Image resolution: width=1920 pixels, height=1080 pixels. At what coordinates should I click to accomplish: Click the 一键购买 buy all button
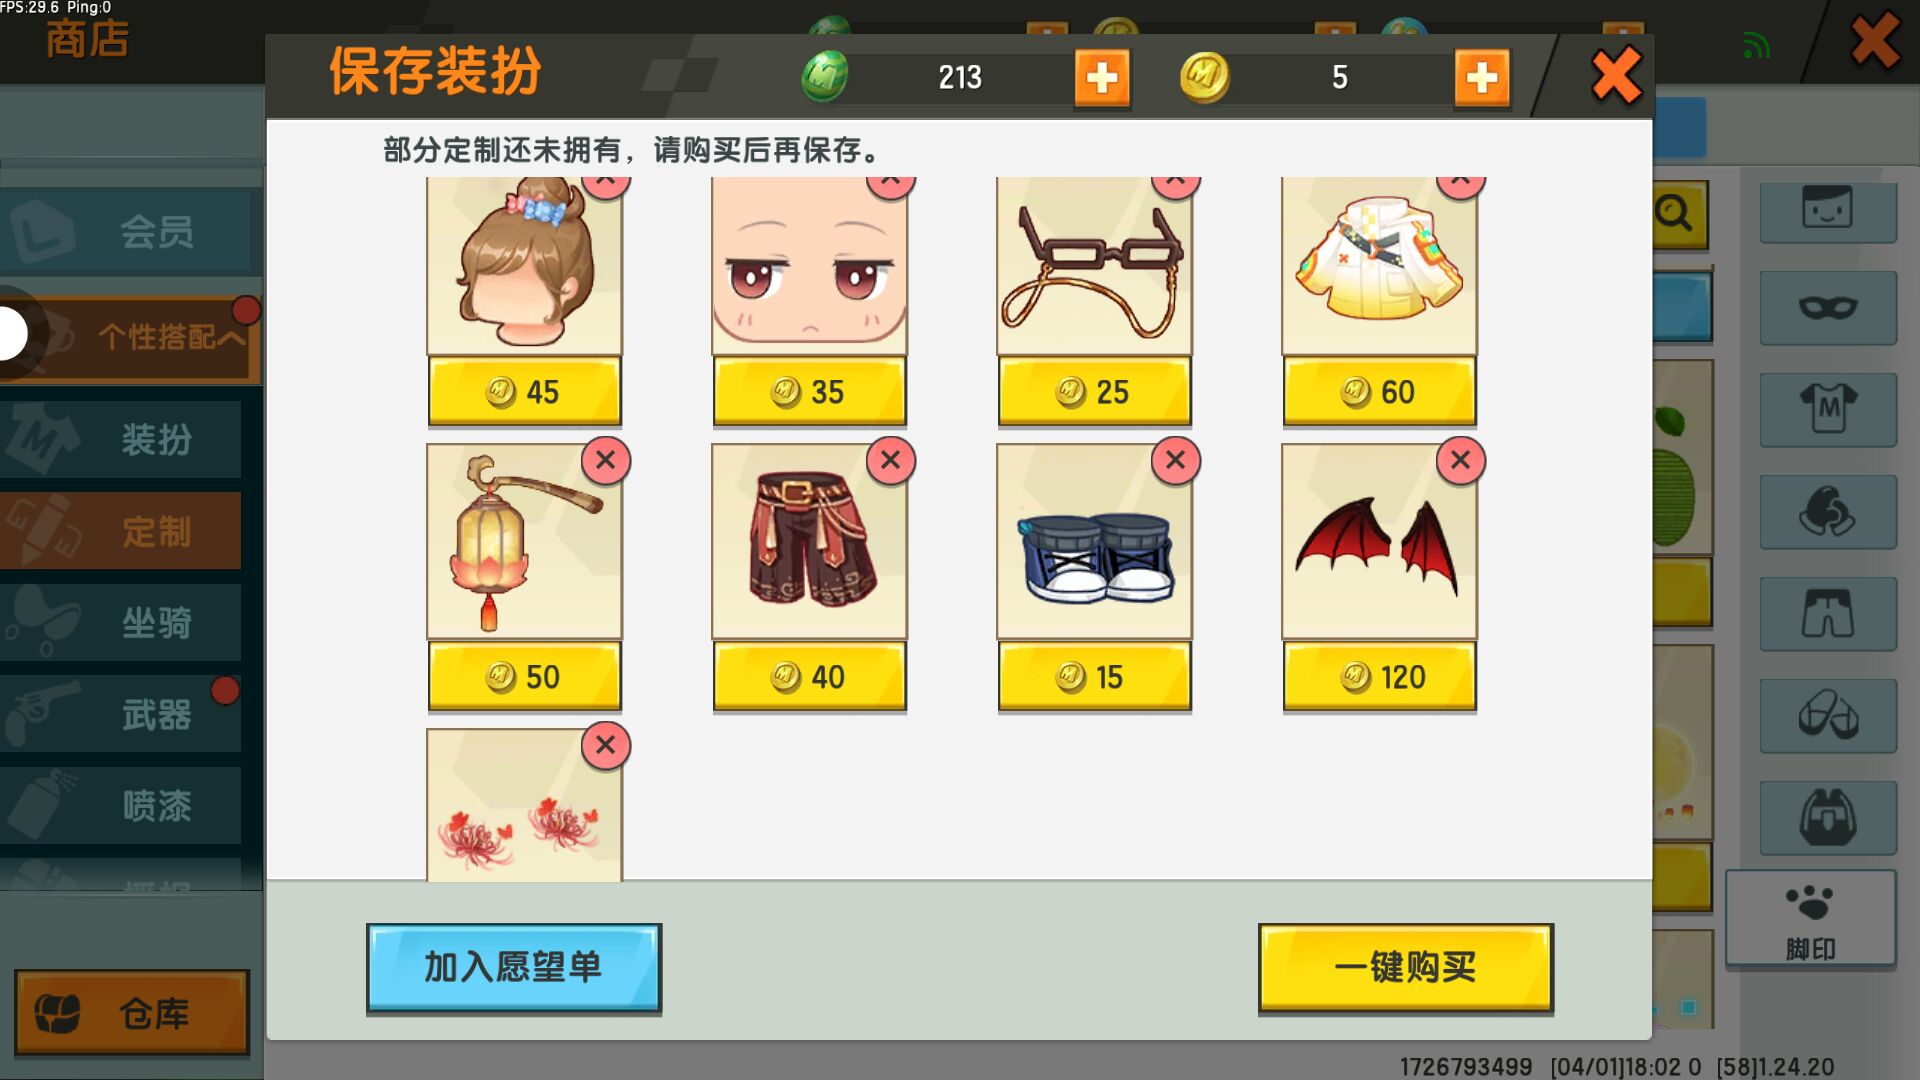pos(1405,968)
